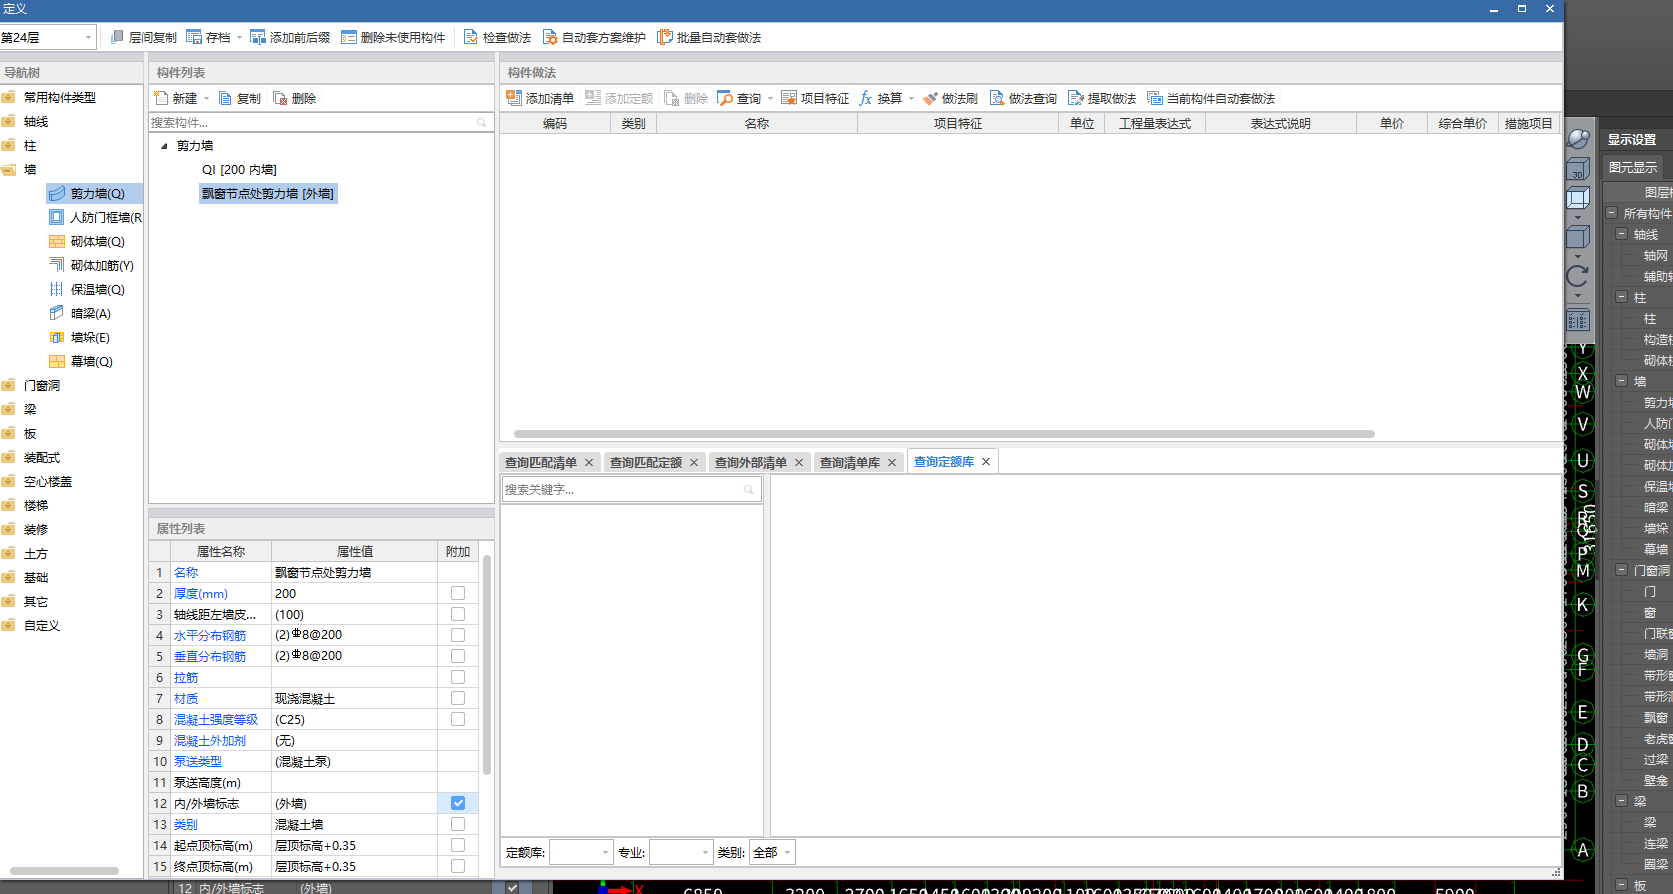Viewport: 1673px width, 894px height.
Task: Collapse the 剪力墙 group in the 构件列表 tree
Action: coord(164,146)
